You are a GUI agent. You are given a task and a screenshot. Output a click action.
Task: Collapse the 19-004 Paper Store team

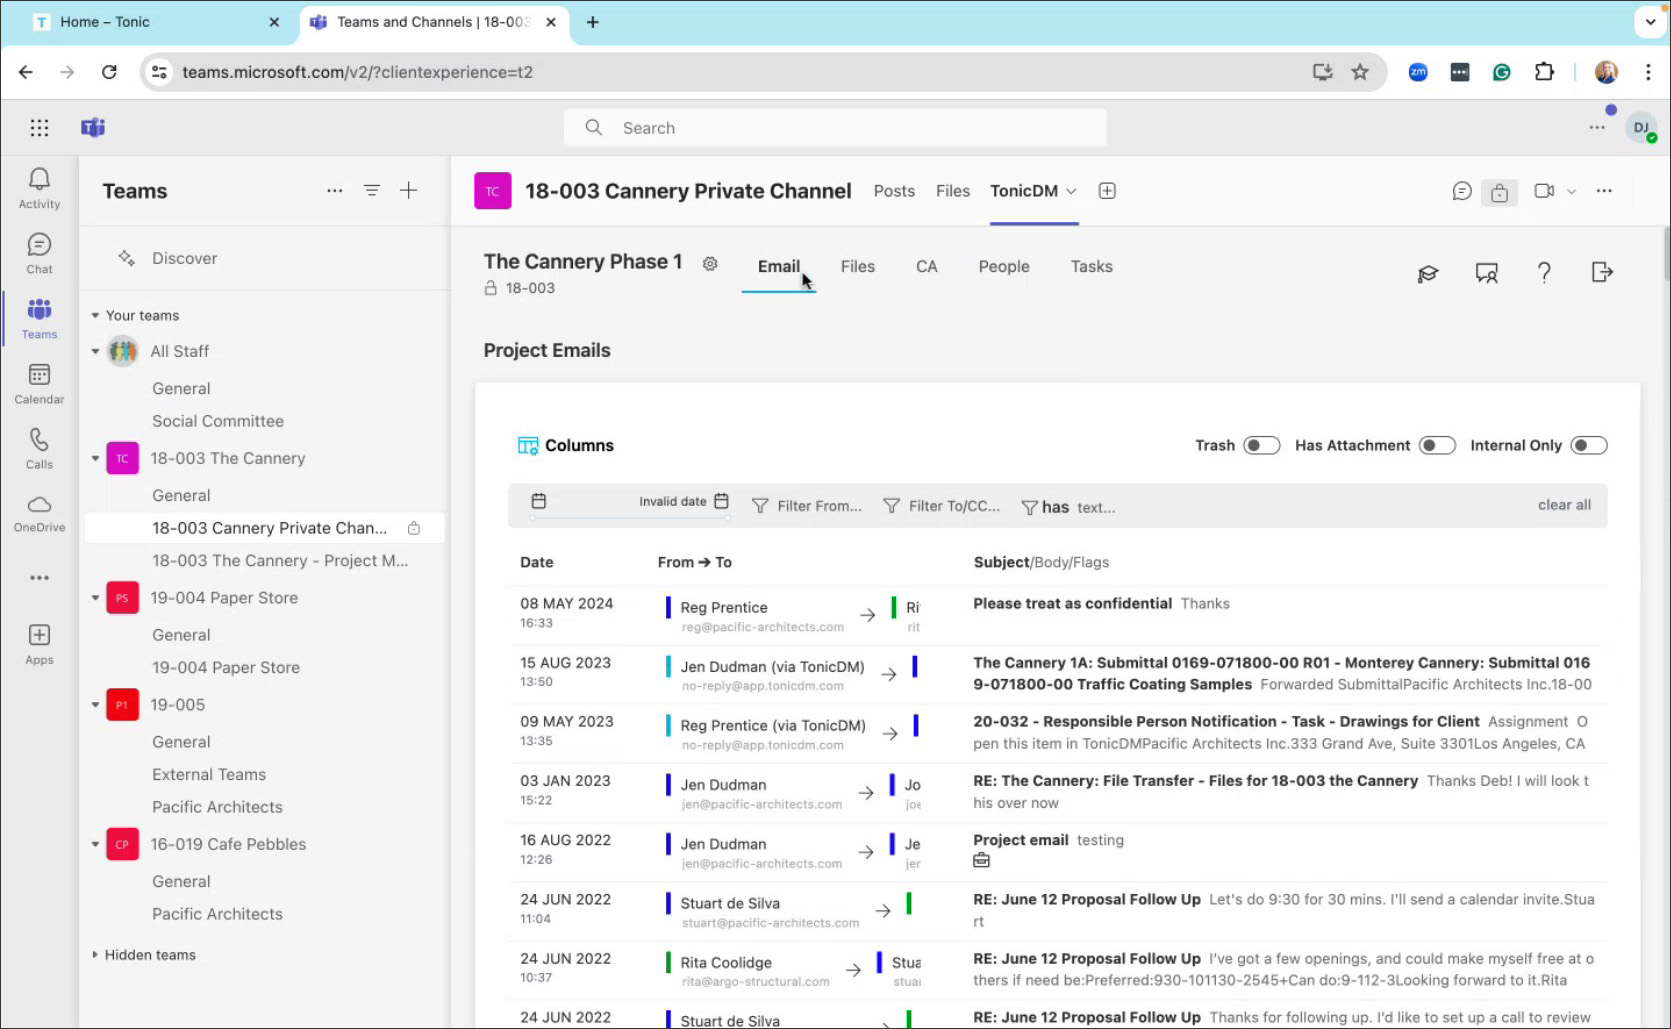[95, 598]
